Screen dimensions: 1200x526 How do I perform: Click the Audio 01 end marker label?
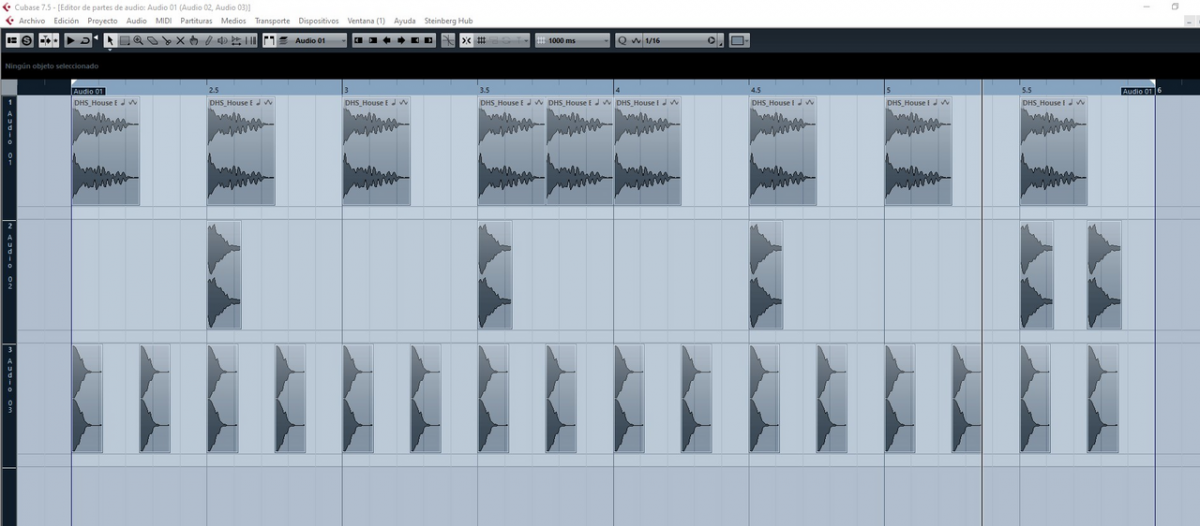tap(1137, 91)
